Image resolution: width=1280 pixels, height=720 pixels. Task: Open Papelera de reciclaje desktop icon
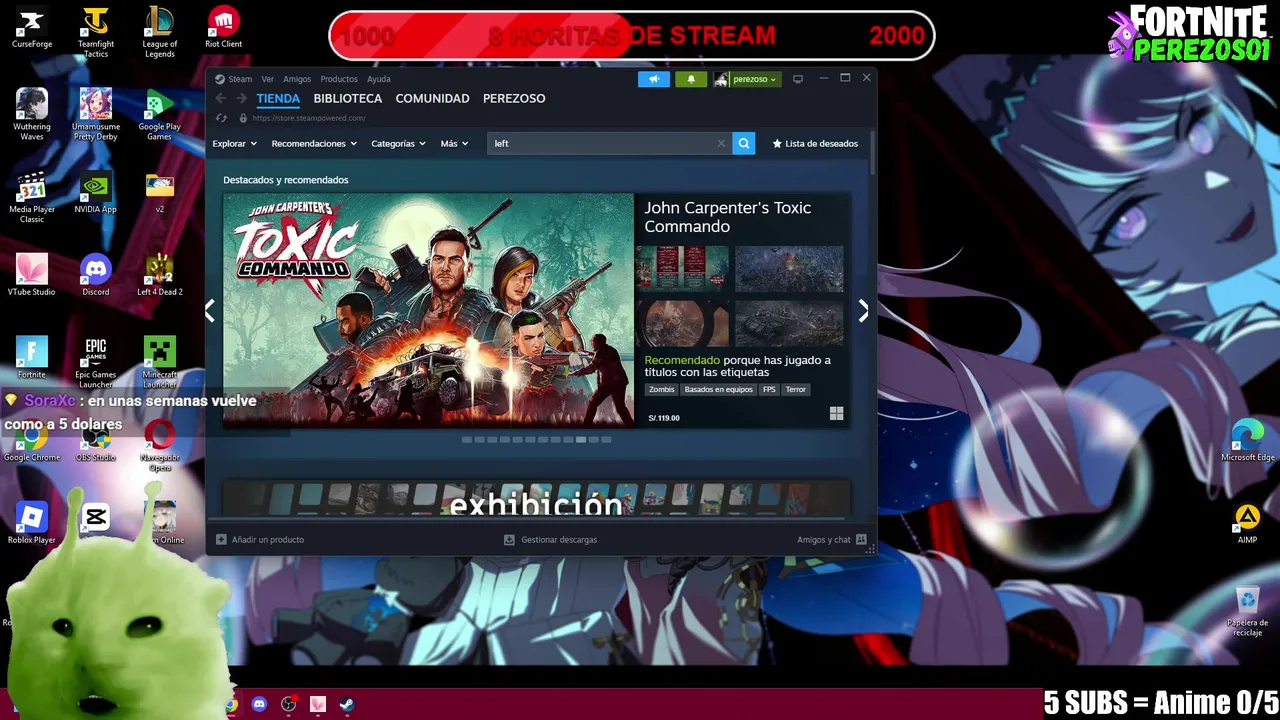pyautogui.click(x=1247, y=611)
